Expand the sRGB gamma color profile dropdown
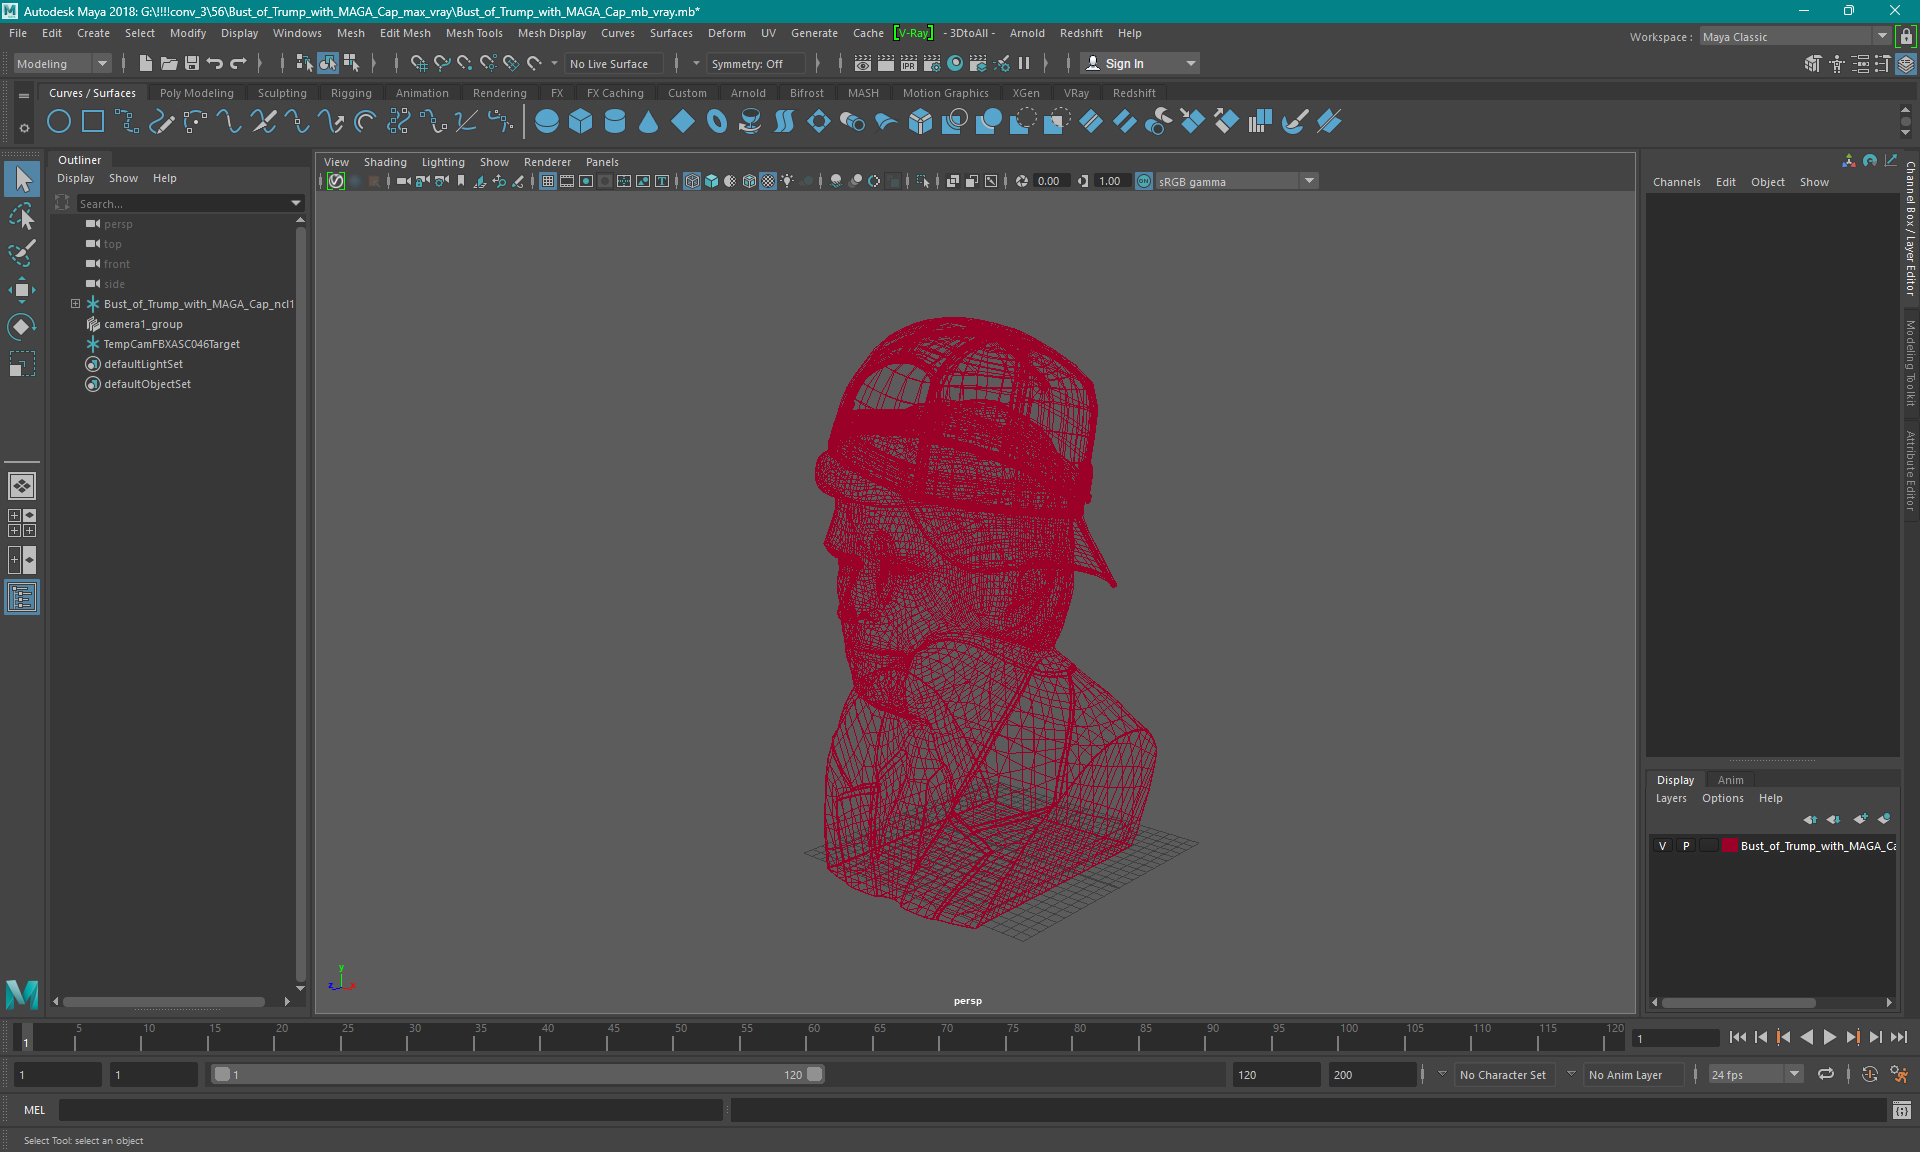1920x1152 pixels. click(1310, 180)
